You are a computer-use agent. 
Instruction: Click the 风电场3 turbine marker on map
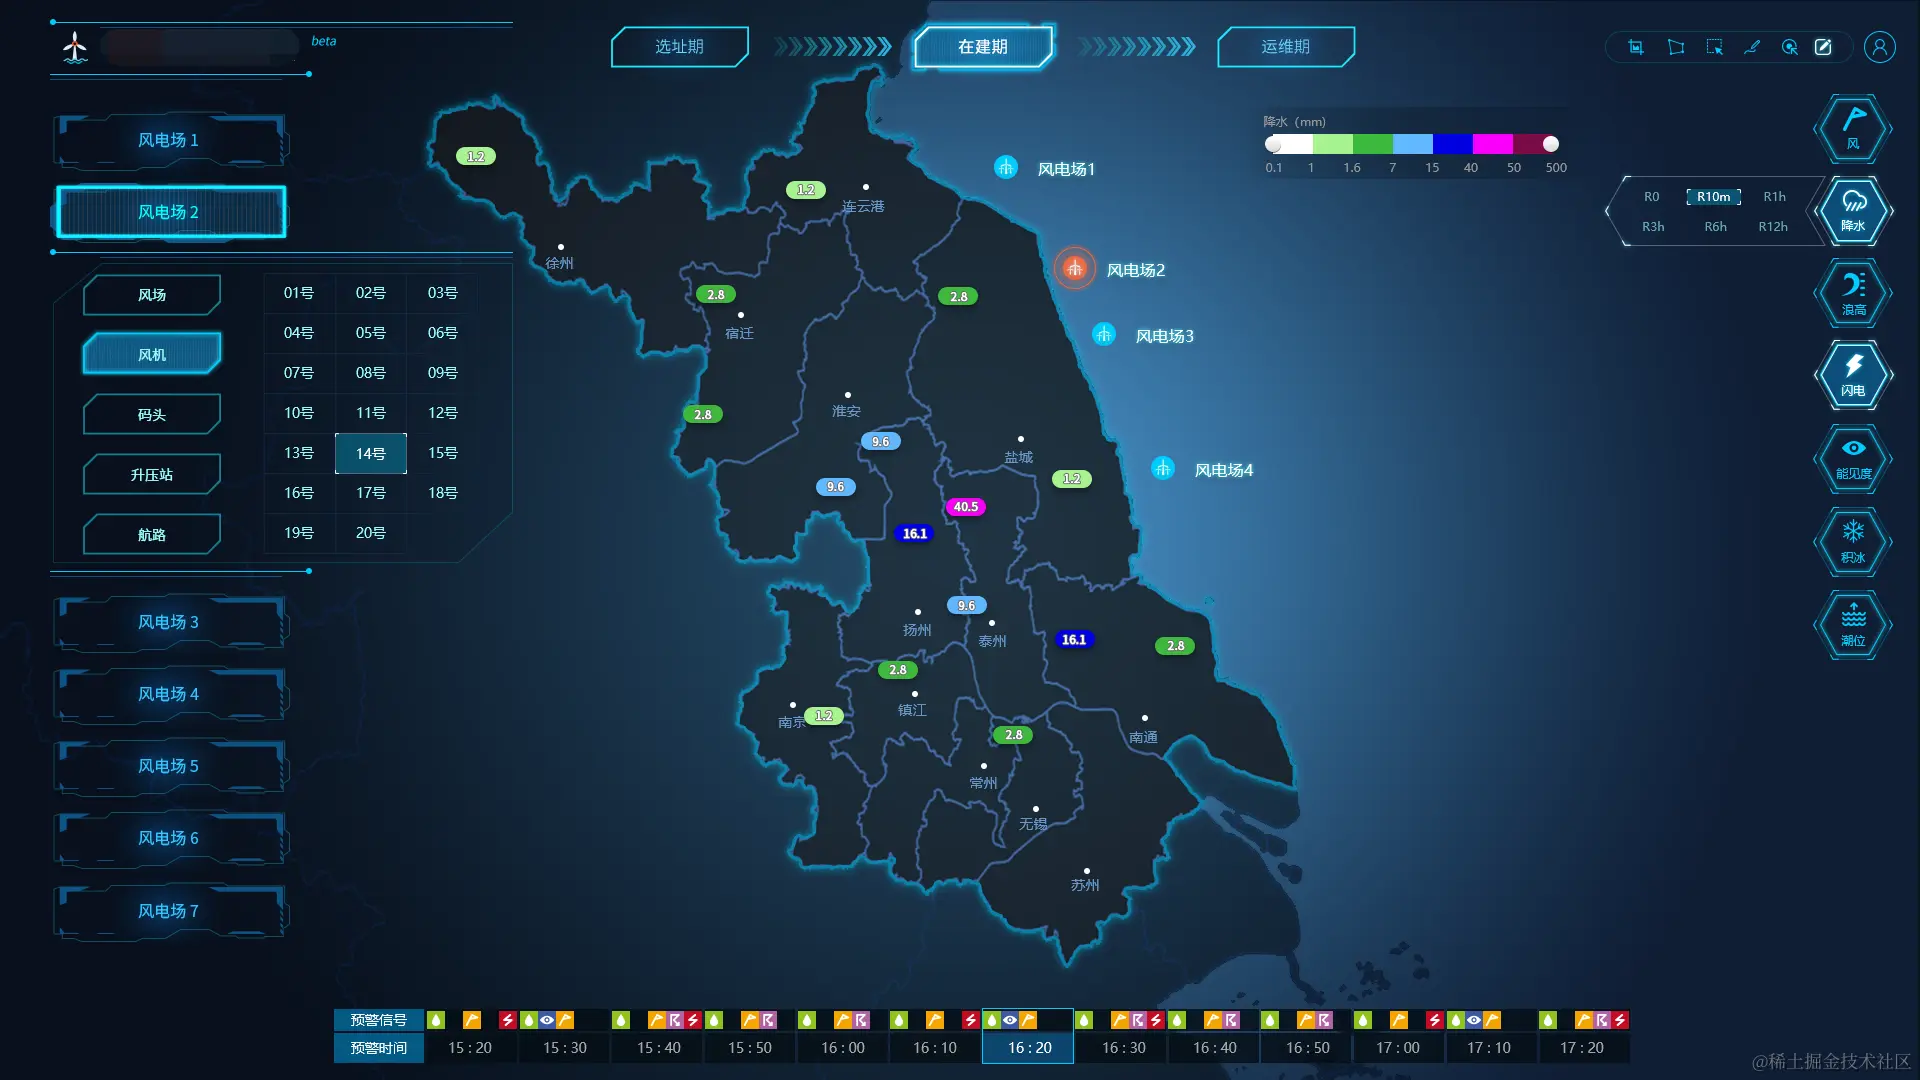coord(1103,335)
